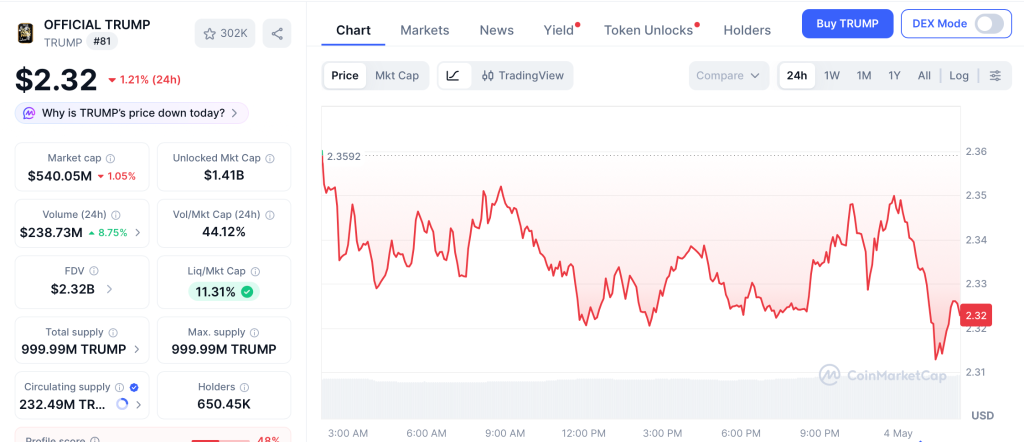Screen dimensions: 1024x442
Task: Open the Compare dropdown
Action: pyautogui.click(x=728, y=76)
